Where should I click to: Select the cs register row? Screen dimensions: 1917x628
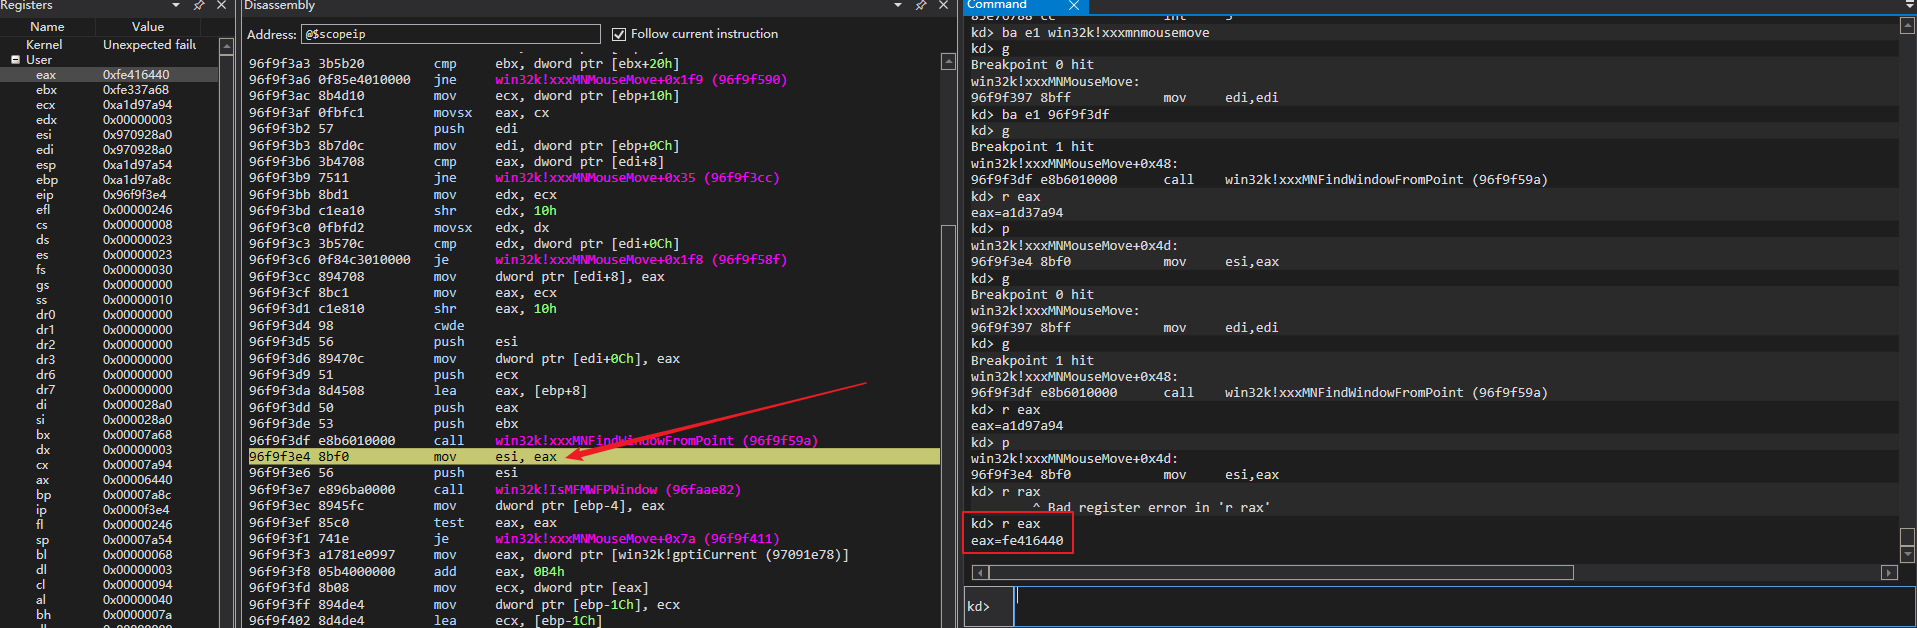point(110,225)
